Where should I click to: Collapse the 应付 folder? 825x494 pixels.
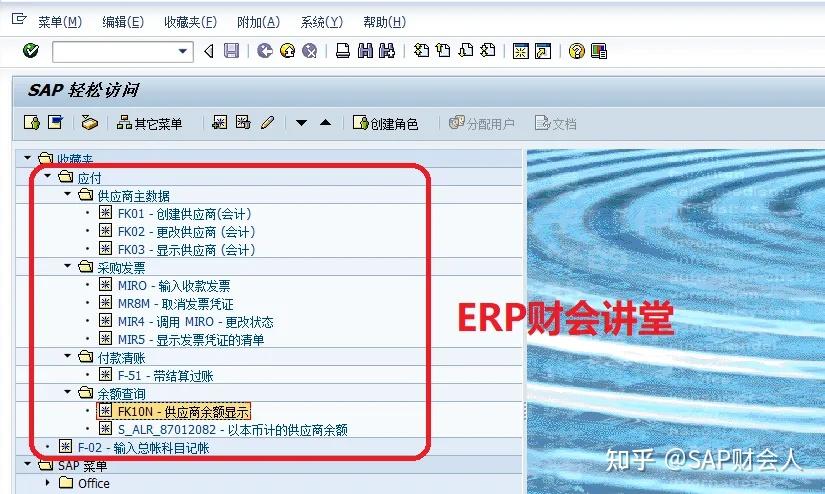click(x=47, y=176)
